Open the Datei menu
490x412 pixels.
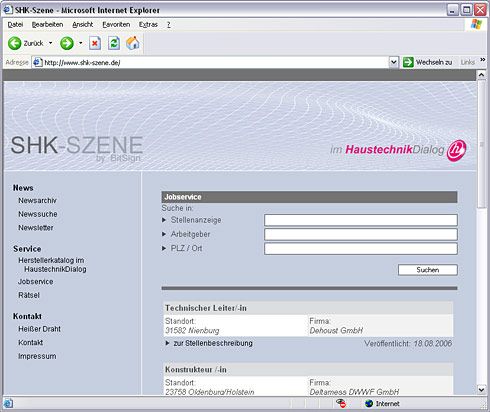tap(15, 24)
